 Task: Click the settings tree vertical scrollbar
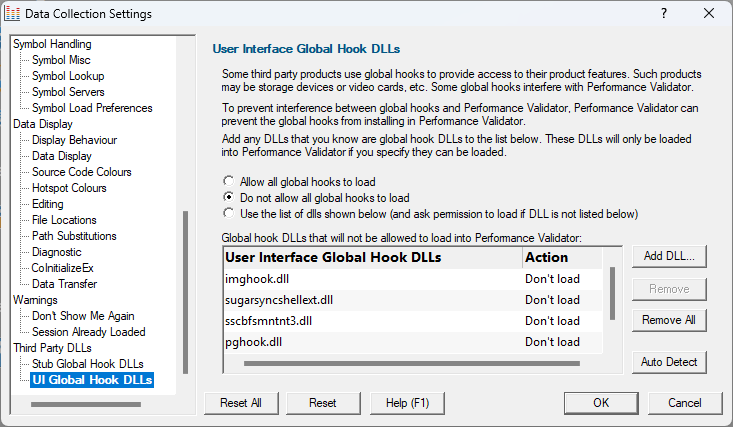tap(185, 292)
